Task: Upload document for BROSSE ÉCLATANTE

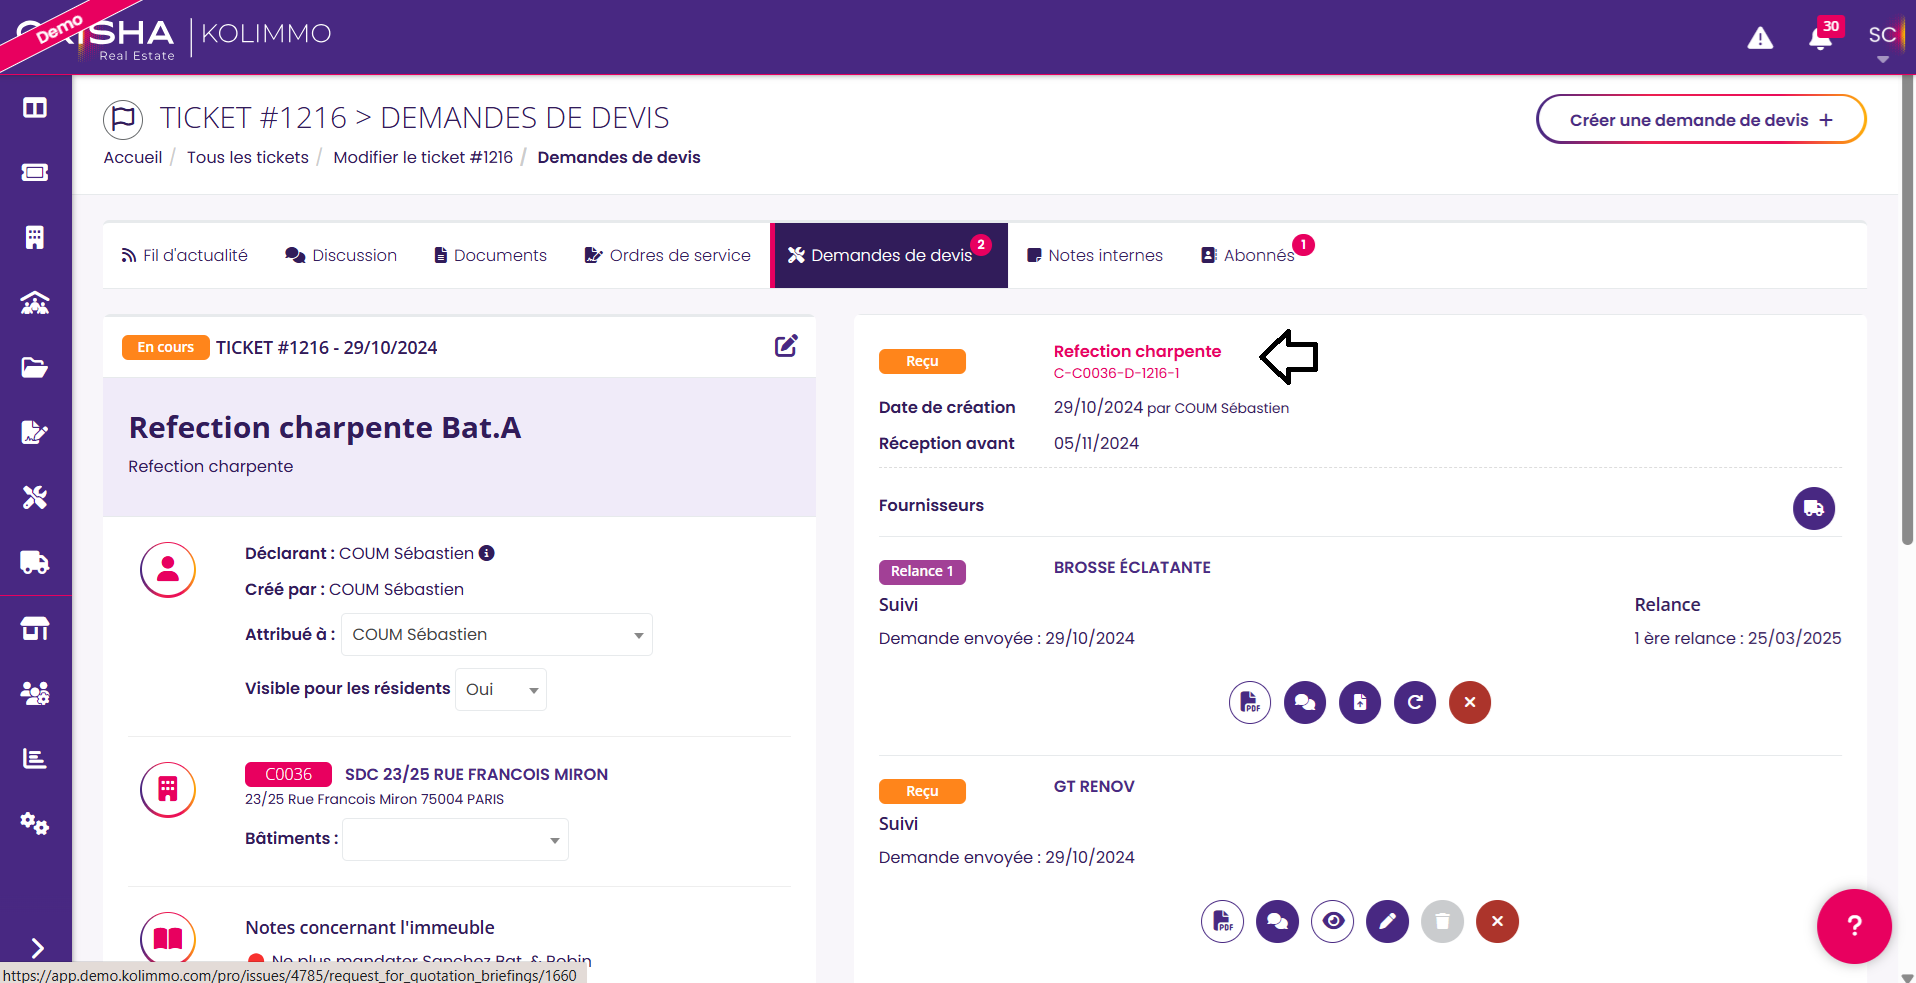Action: pyautogui.click(x=1360, y=702)
